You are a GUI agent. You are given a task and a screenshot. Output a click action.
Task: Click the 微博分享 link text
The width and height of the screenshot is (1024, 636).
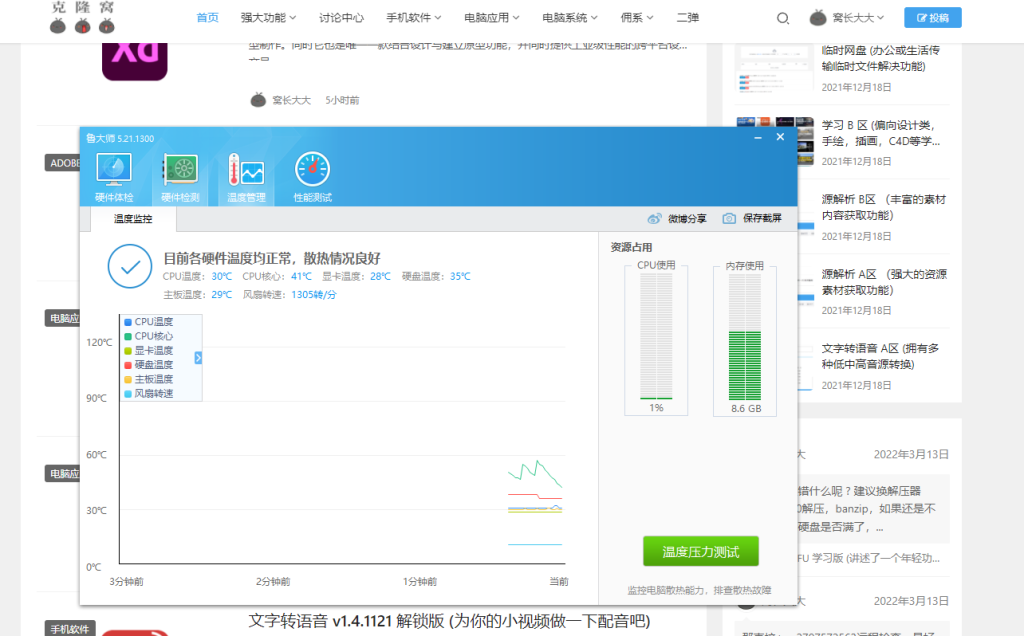687,219
